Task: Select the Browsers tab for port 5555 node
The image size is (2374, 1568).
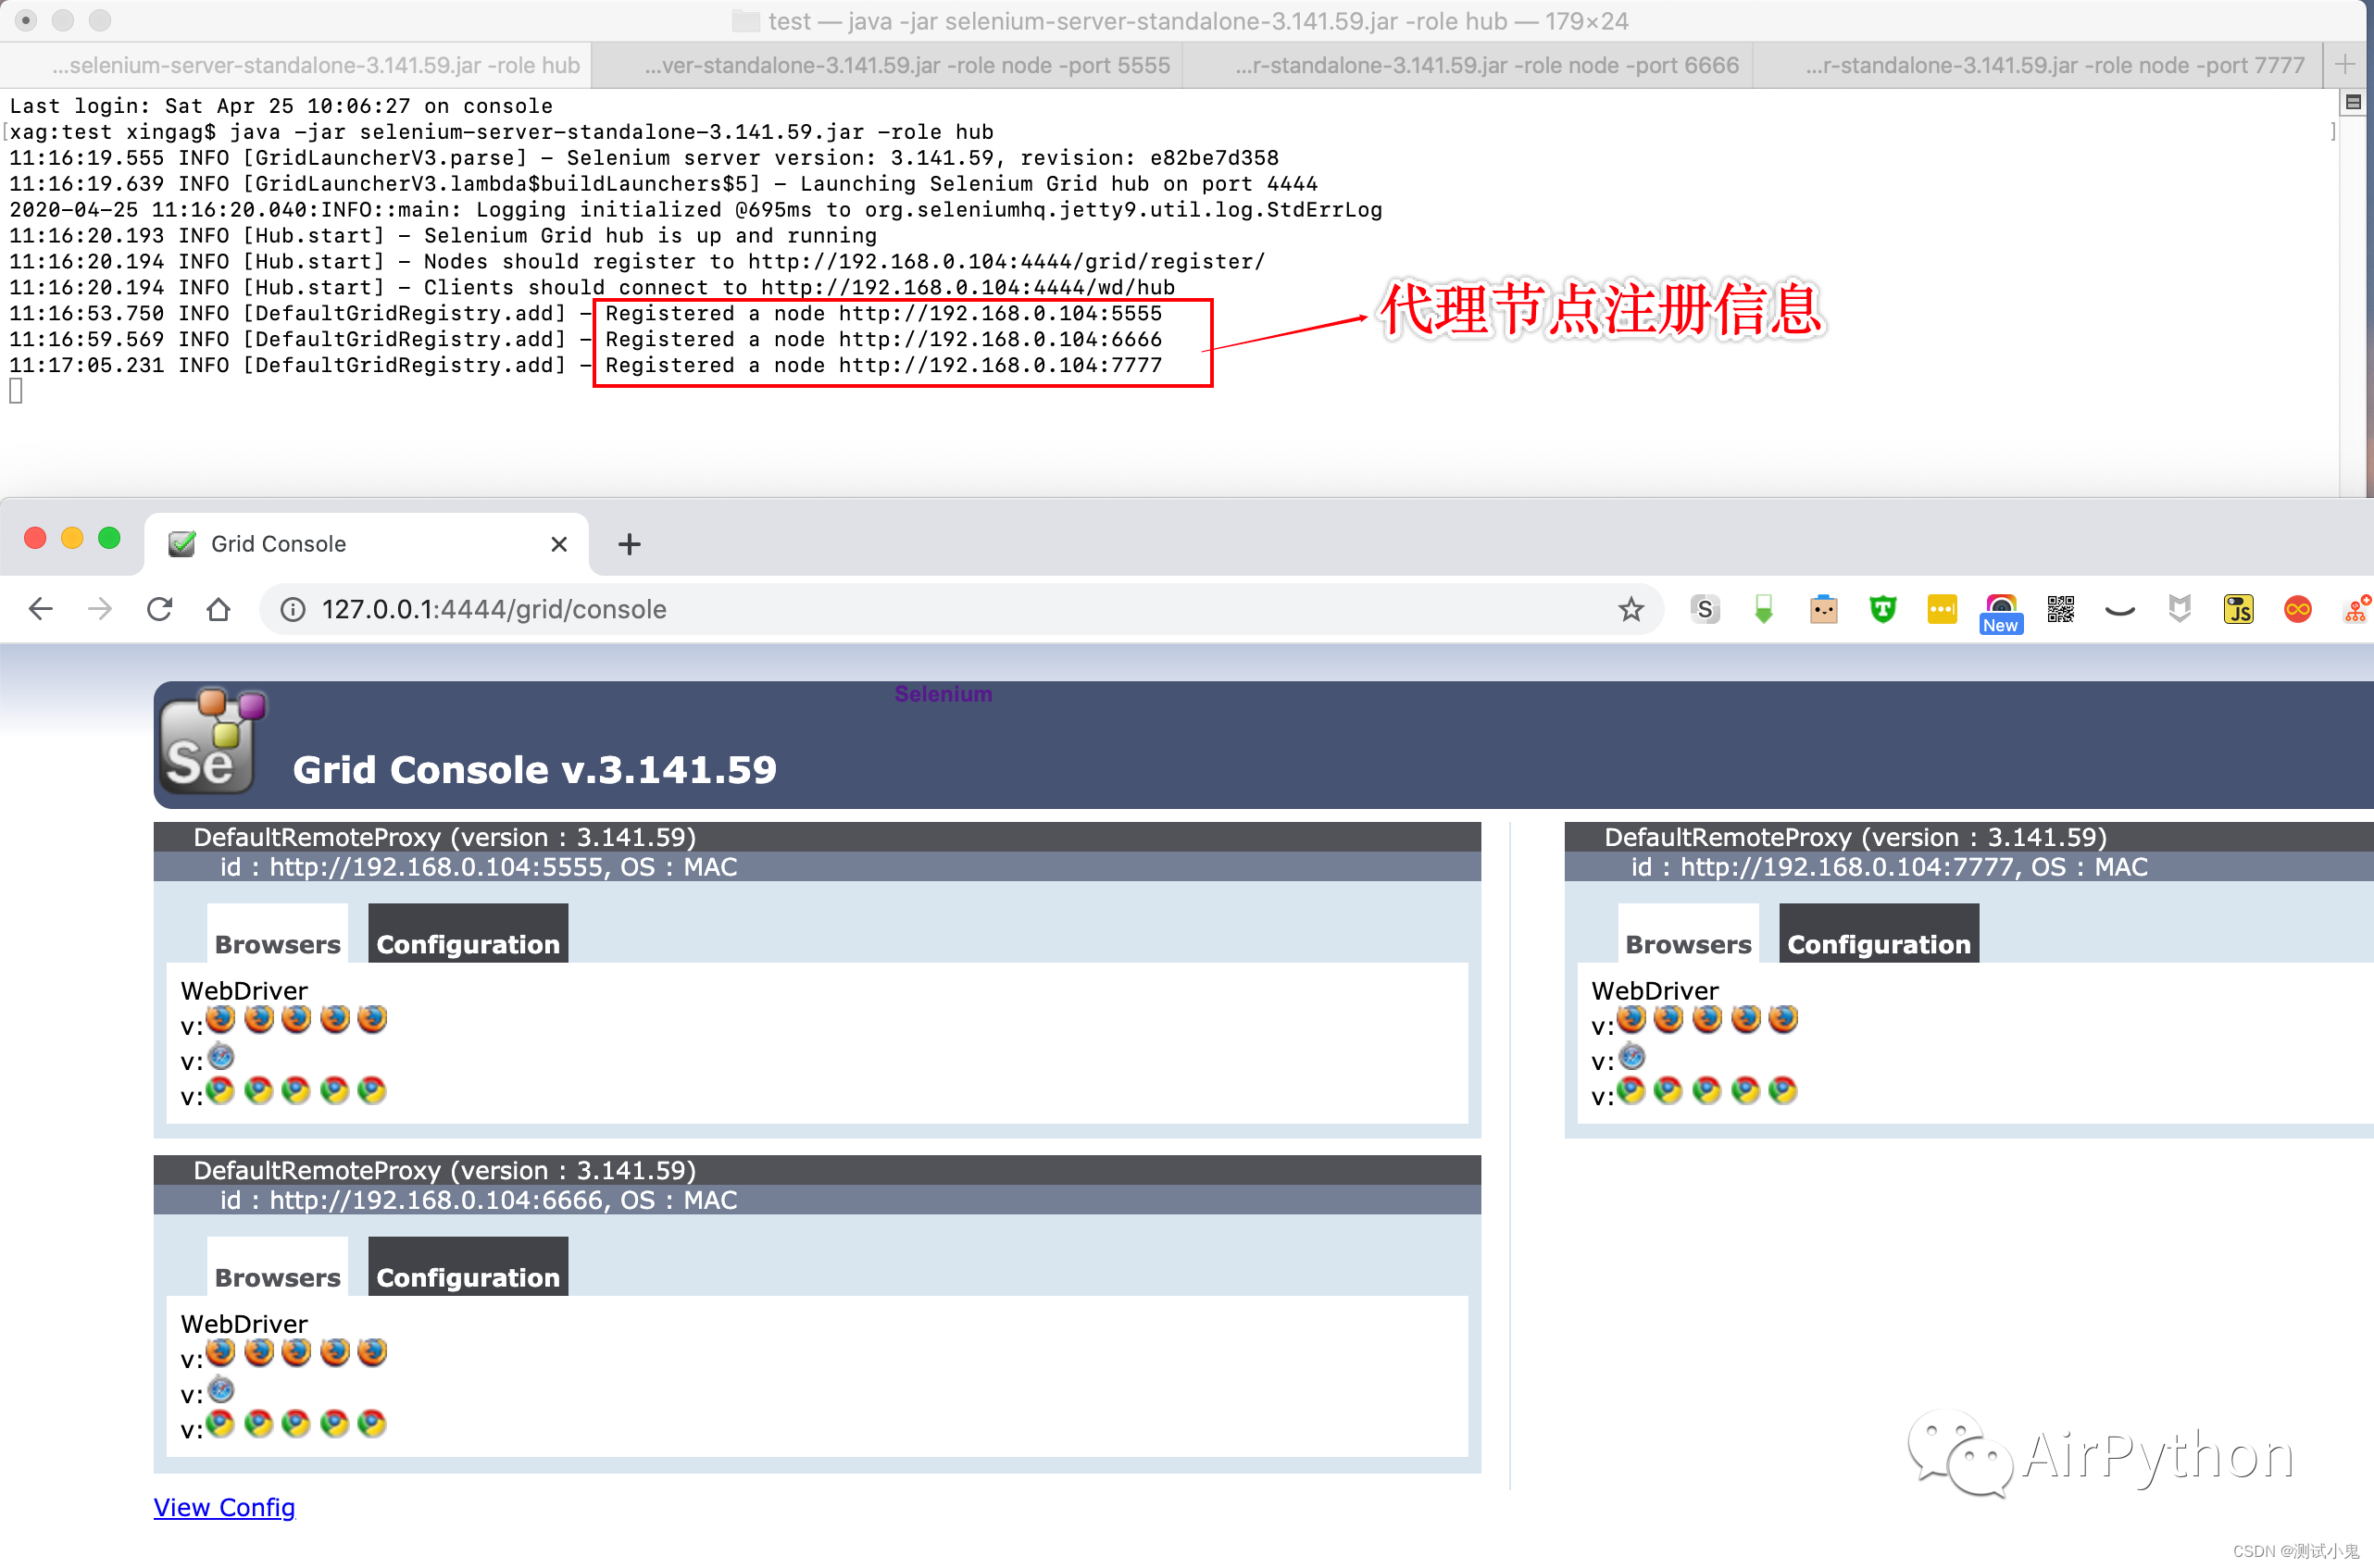Action: [x=275, y=943]
